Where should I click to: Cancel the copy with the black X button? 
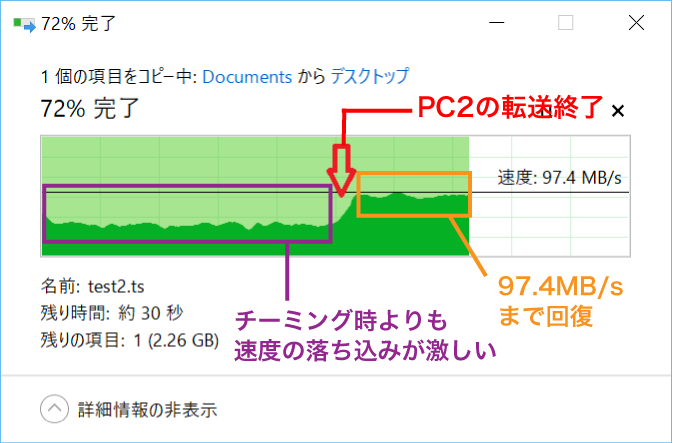click(618, 110)
